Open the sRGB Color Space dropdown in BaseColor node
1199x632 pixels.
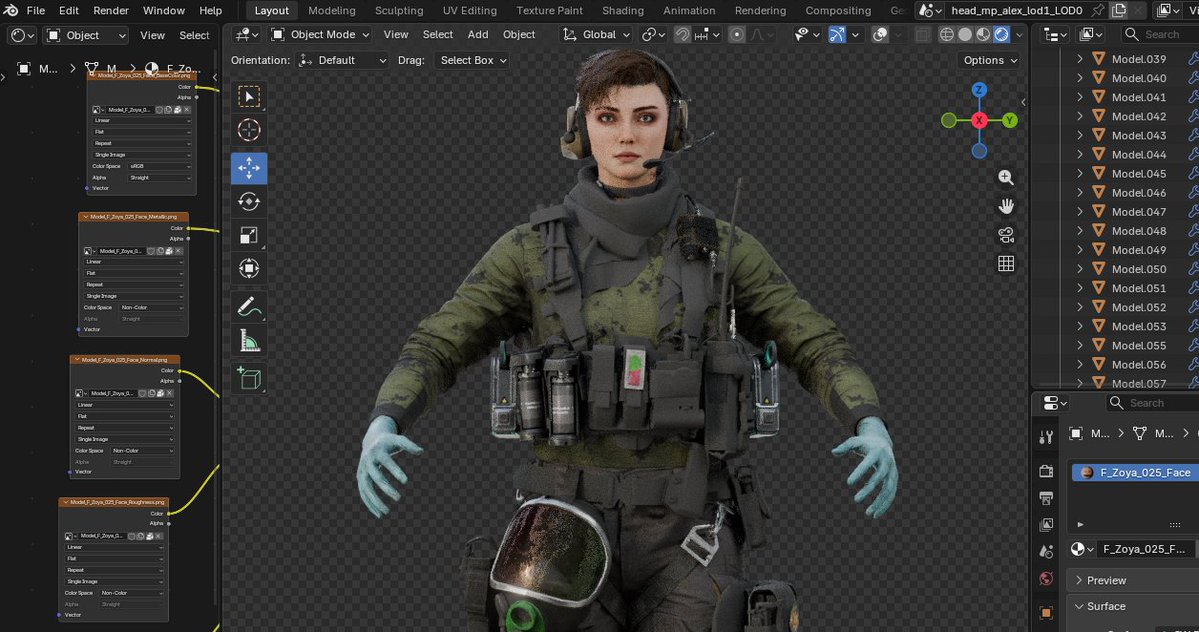coord(160,166)
